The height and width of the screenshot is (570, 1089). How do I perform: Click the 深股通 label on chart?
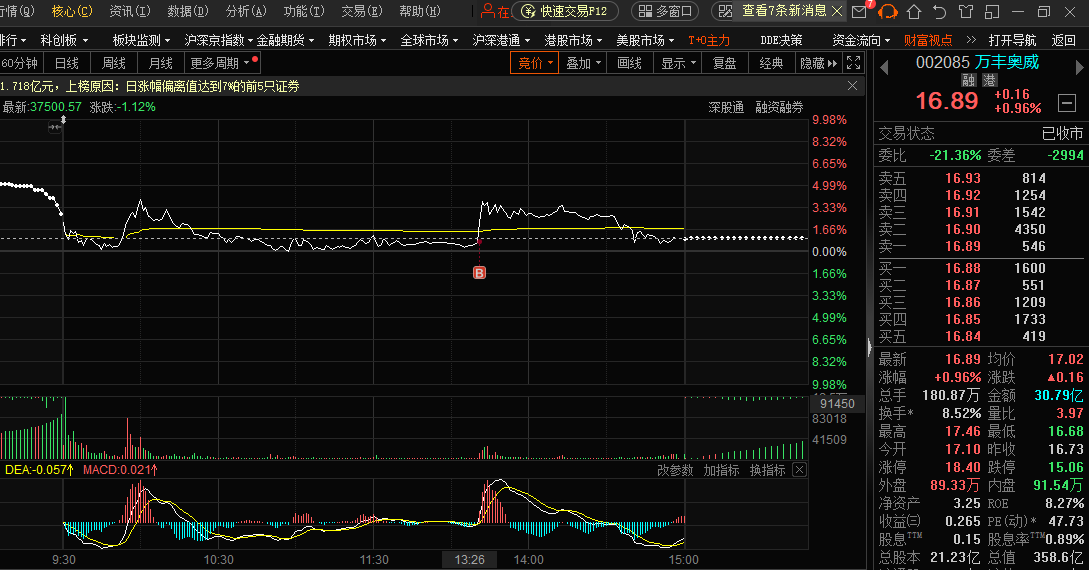(726, 107)
